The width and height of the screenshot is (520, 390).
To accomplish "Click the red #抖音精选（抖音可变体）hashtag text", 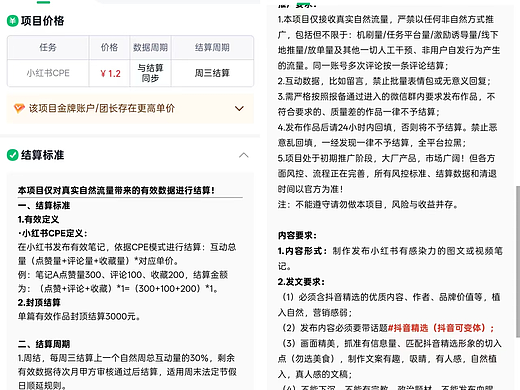I will point(441,328).
